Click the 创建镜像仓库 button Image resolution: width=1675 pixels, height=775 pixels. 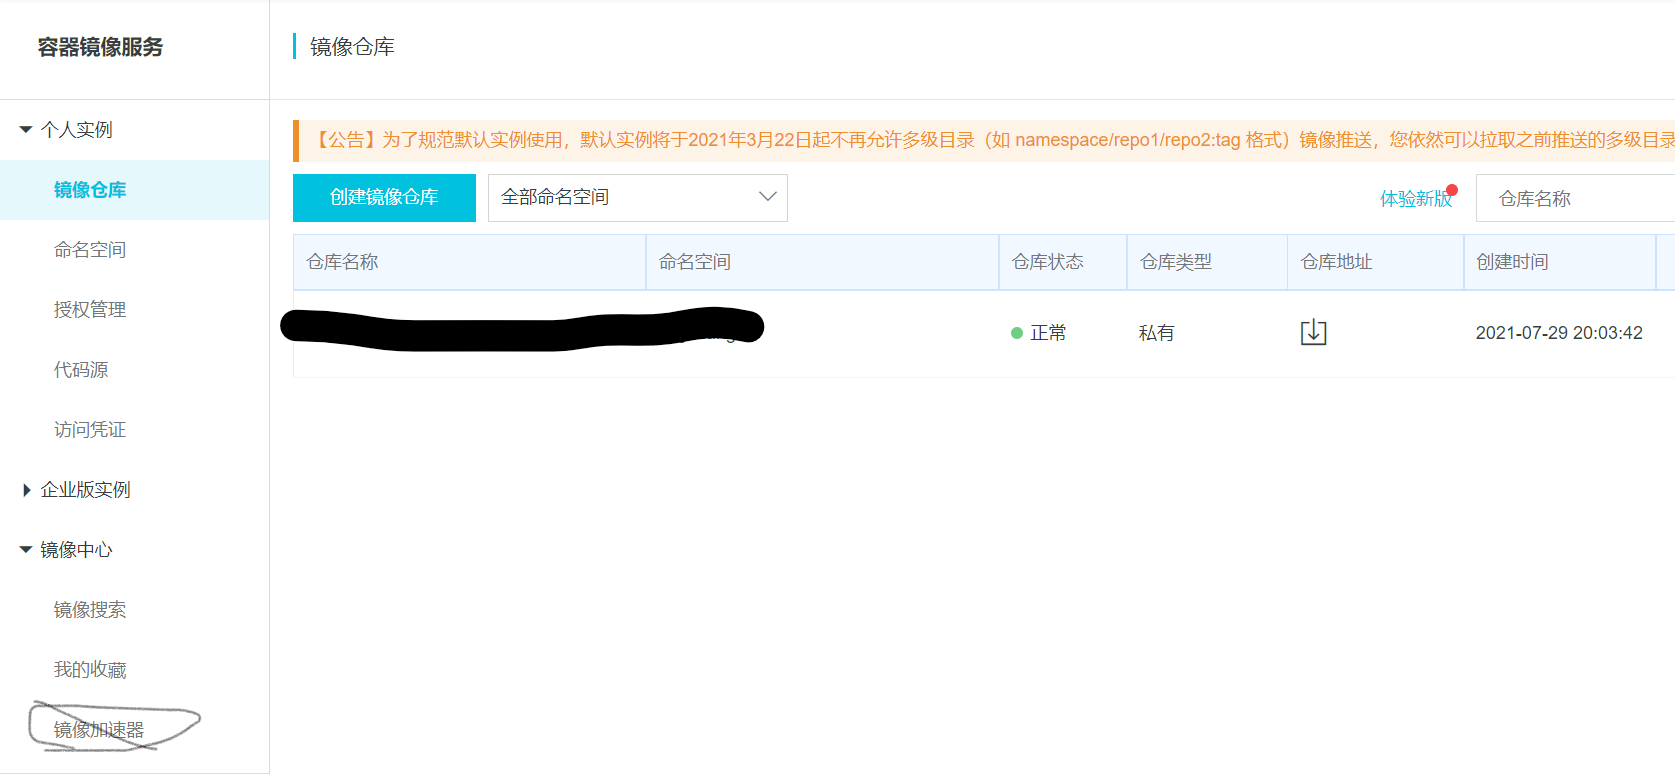(x=384, y=198)
